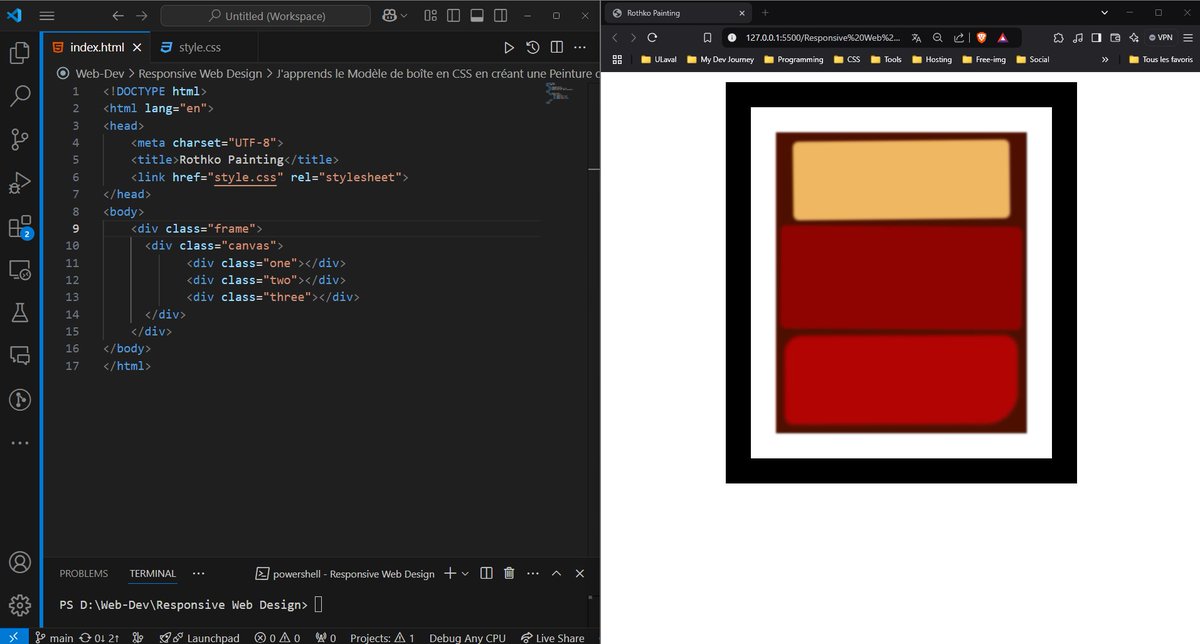This screenshot has width=1200, height=644.
Task: Split the terminal pane
Action: pos(486,573)
